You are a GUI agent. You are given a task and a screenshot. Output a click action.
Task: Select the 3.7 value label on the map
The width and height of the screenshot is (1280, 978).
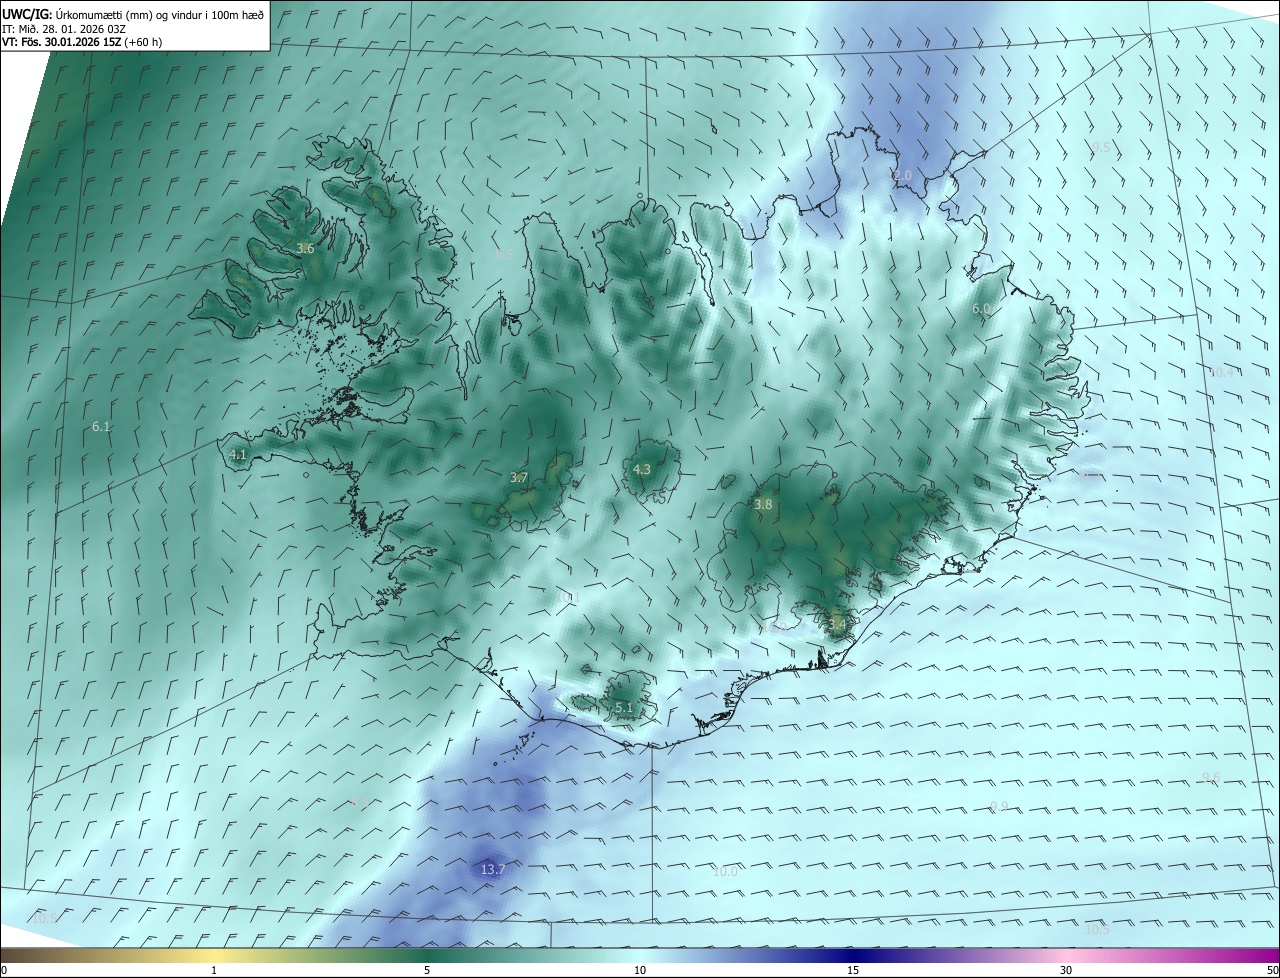tap(518, 478)
